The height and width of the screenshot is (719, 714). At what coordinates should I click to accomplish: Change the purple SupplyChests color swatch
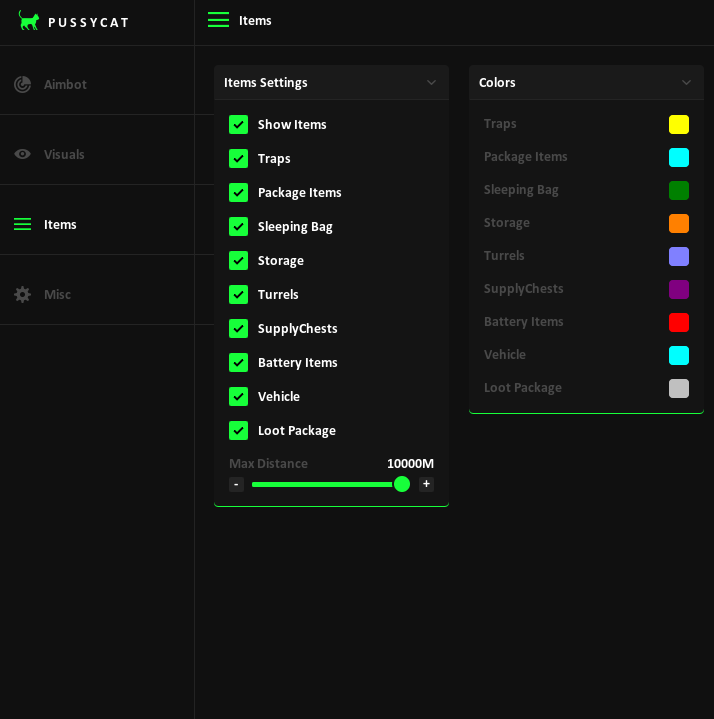tap(678, 289)
